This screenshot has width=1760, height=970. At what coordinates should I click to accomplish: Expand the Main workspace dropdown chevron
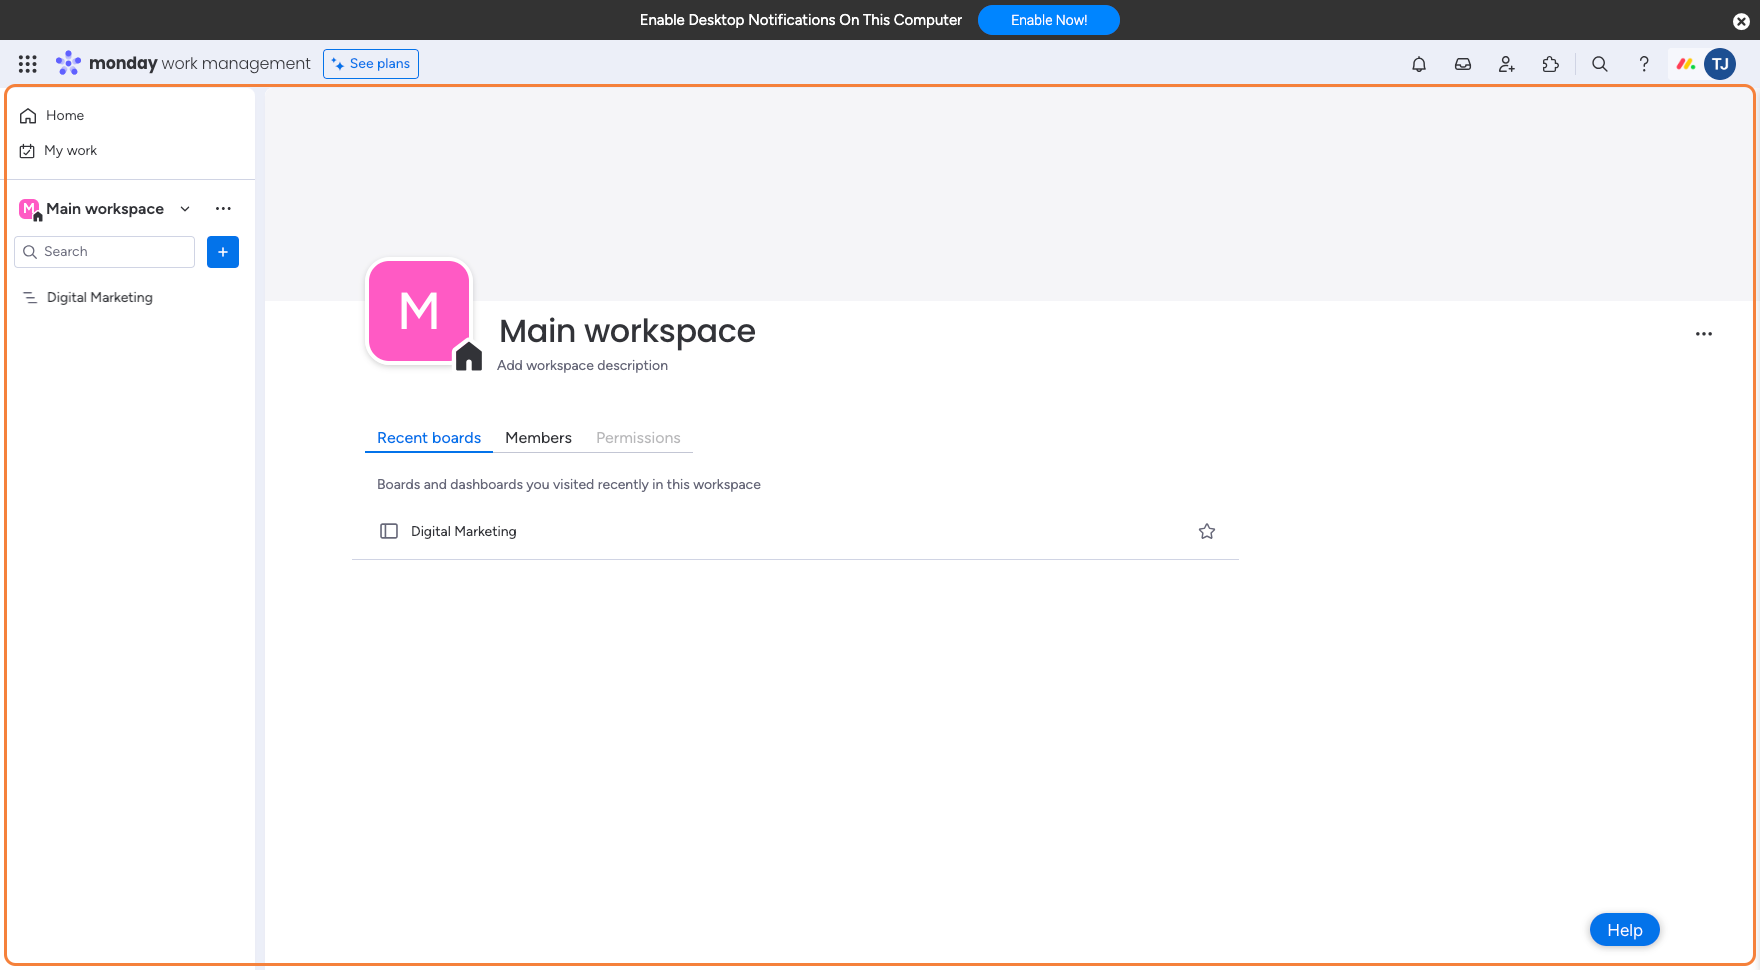click(185, 209)
